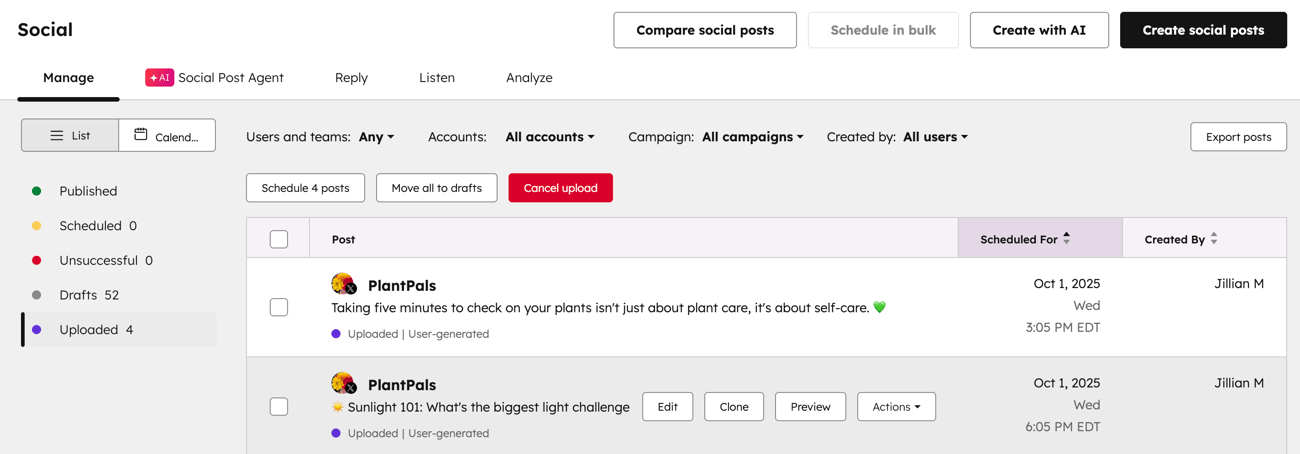Click 'Uploaded | User-generated' under Sunlight 101 post
The width and height of the screenshot is (1300, 454).
(418, 433)
